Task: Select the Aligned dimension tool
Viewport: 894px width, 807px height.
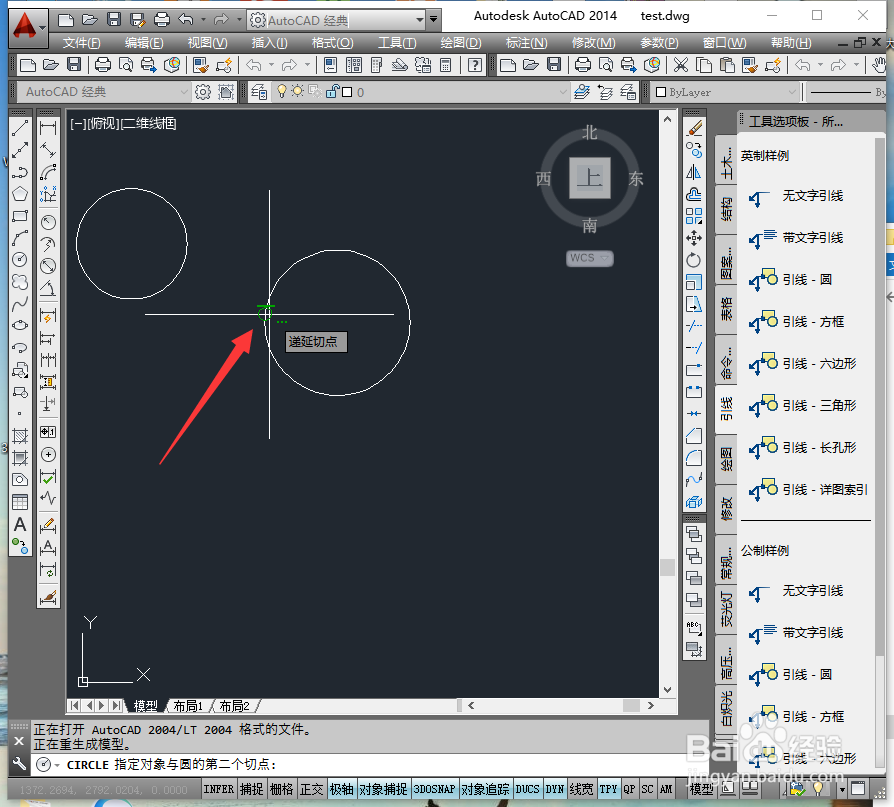Action: click(48, 151)
